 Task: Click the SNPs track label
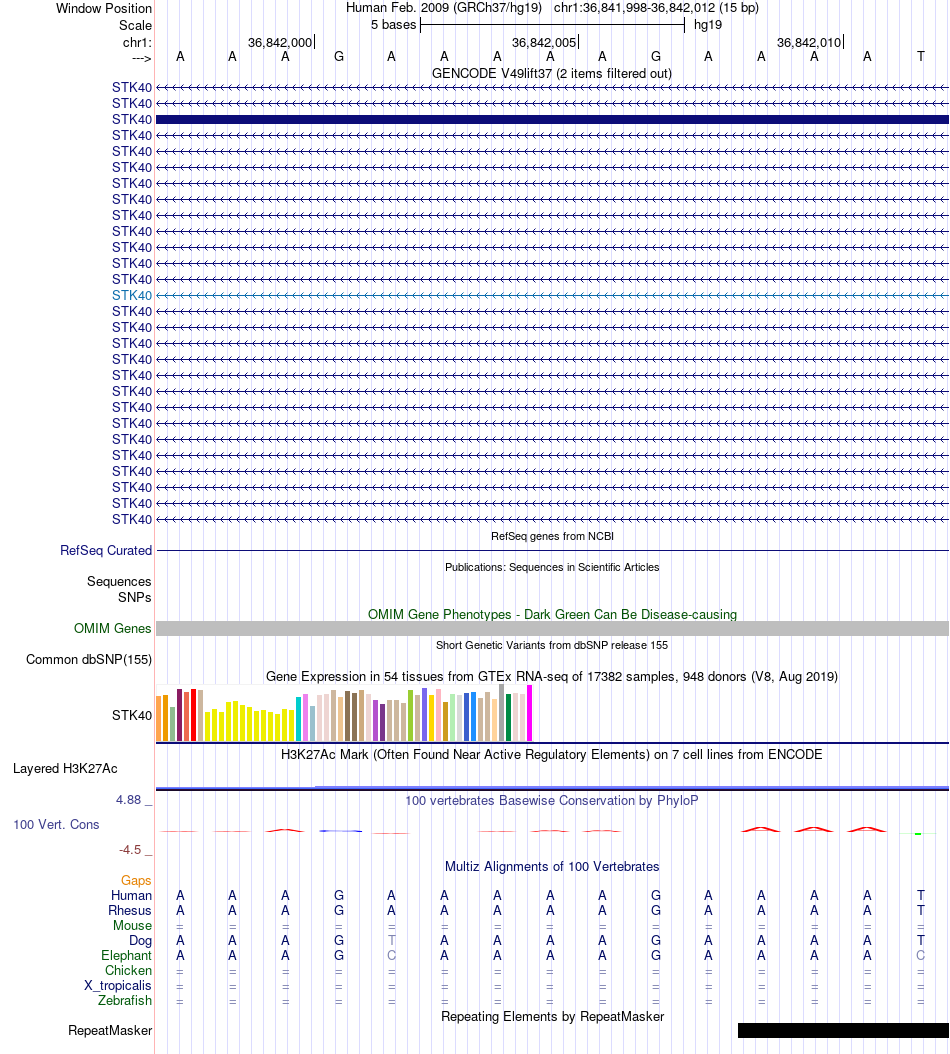click(x=134, y=598)
